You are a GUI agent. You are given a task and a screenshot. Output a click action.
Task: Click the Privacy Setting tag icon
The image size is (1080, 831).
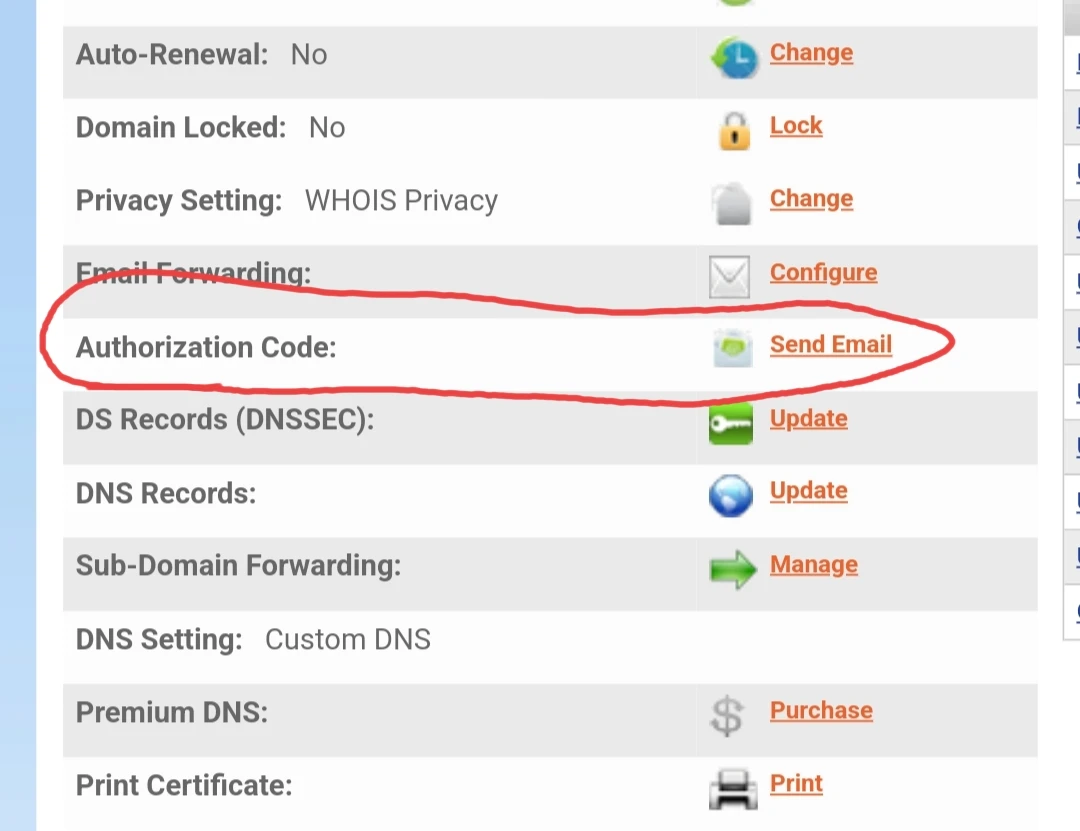click(x=730, y=204)
